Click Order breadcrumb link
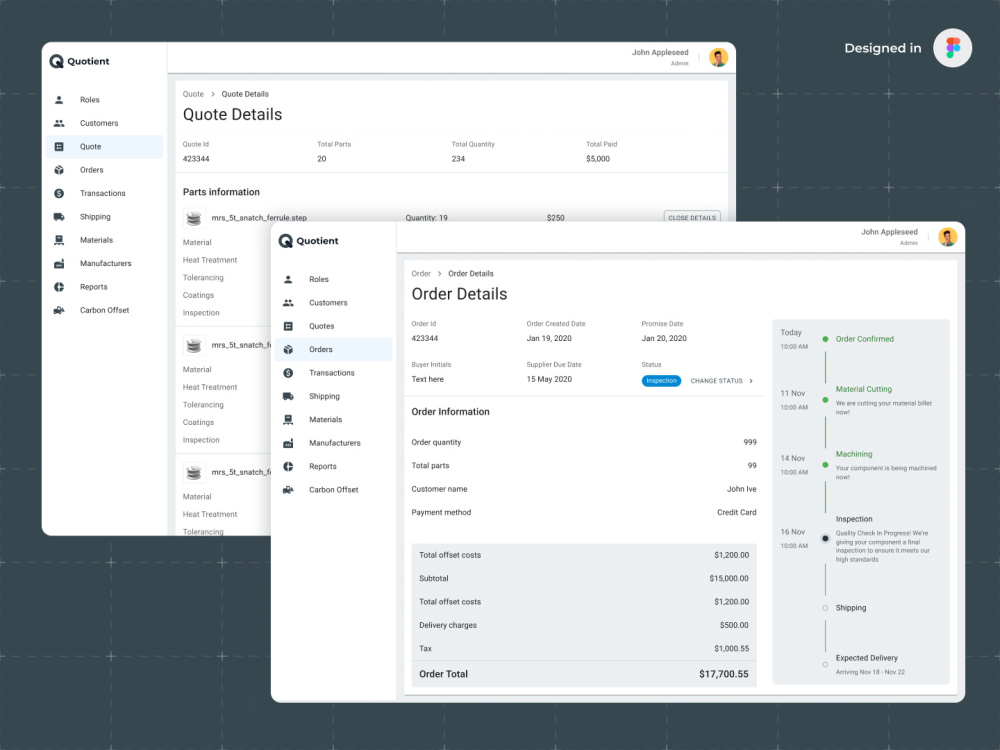 point(421,274)
